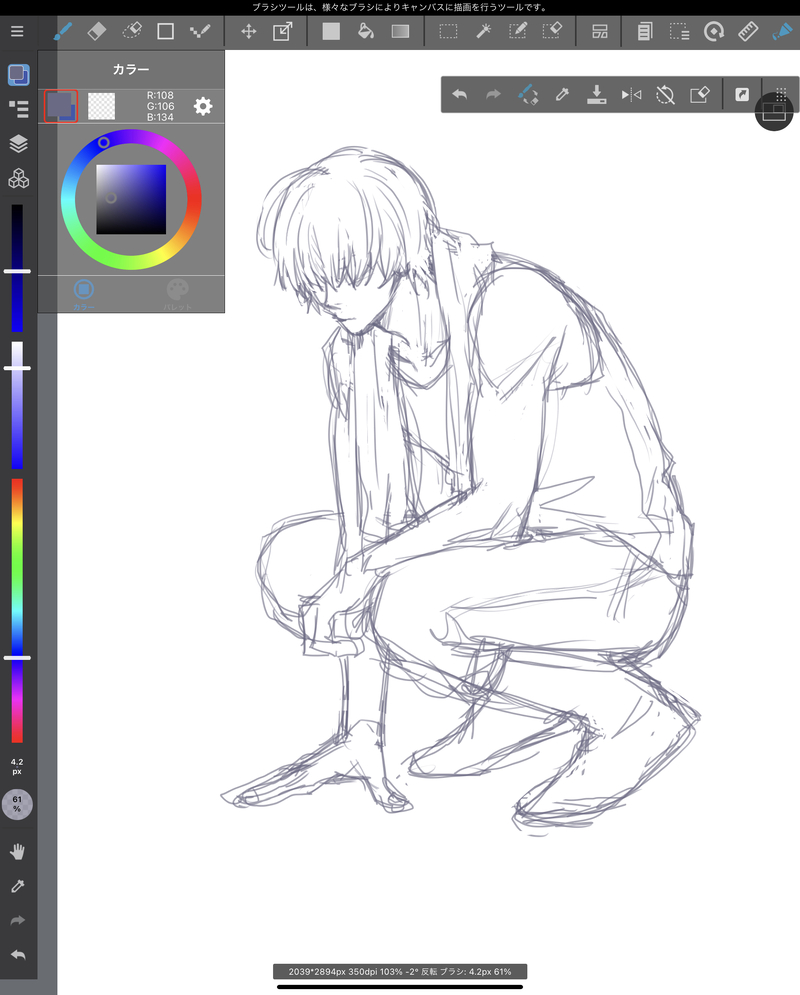Open selection operations icon in top toolbar
This screenshot has height=995, width=800.
point(679,31)
